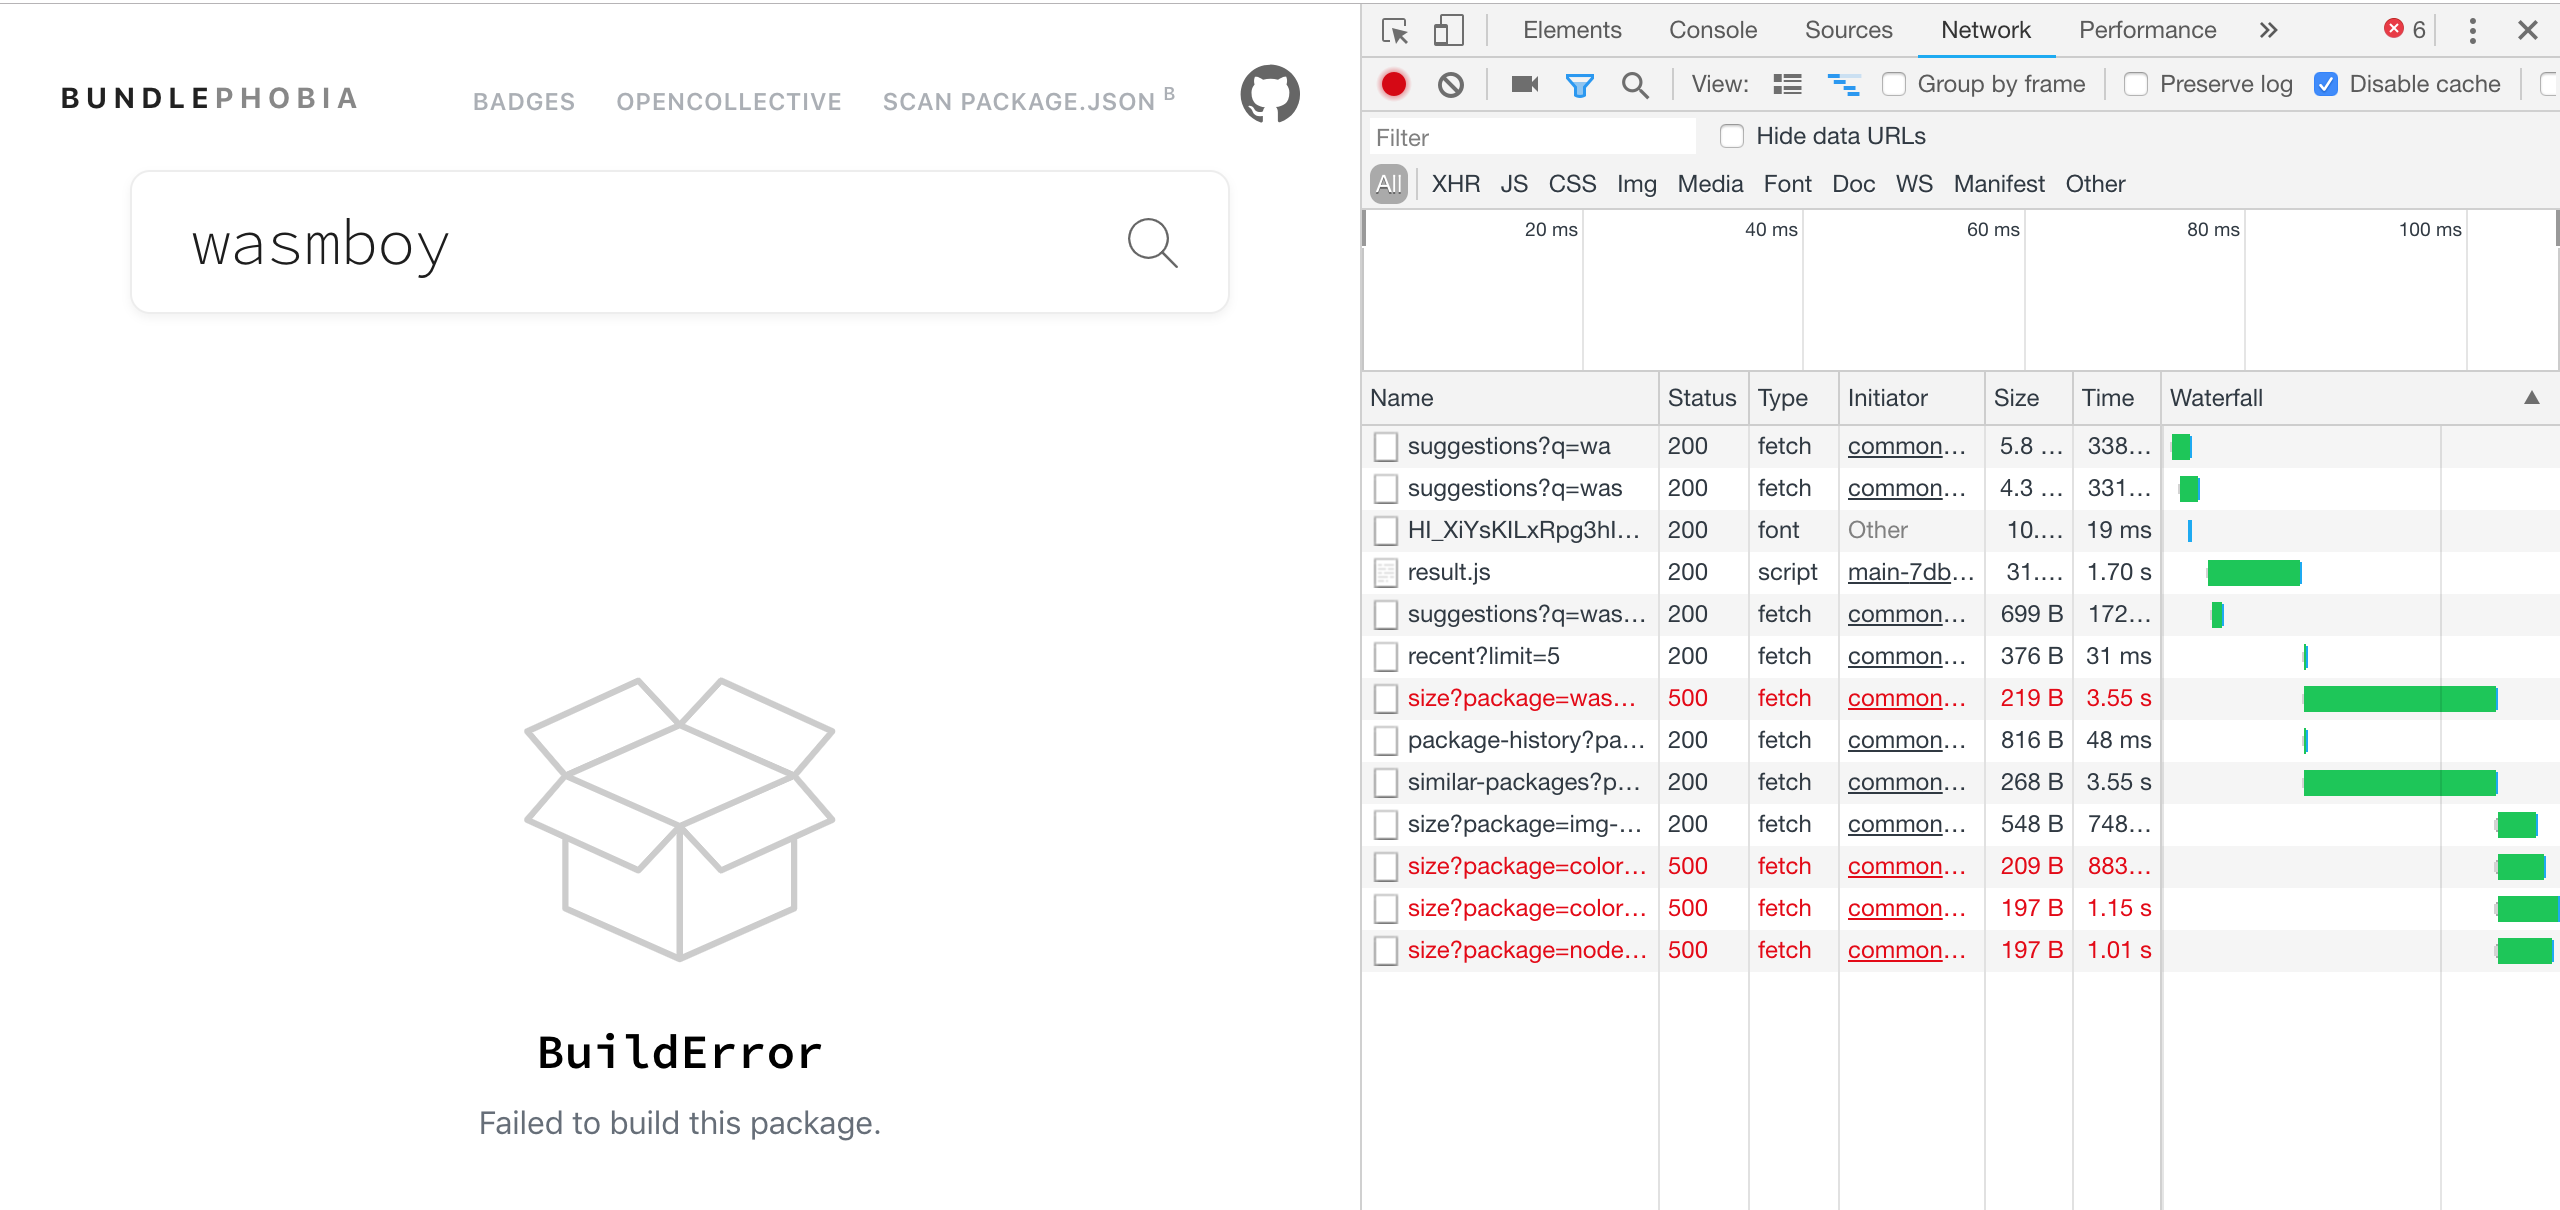Image resolution: width=2560 pixels, height=1210 pixels.
Task: Open network search with the magnifier icon
Action: pyautogui.click(x=1635, y=84)
